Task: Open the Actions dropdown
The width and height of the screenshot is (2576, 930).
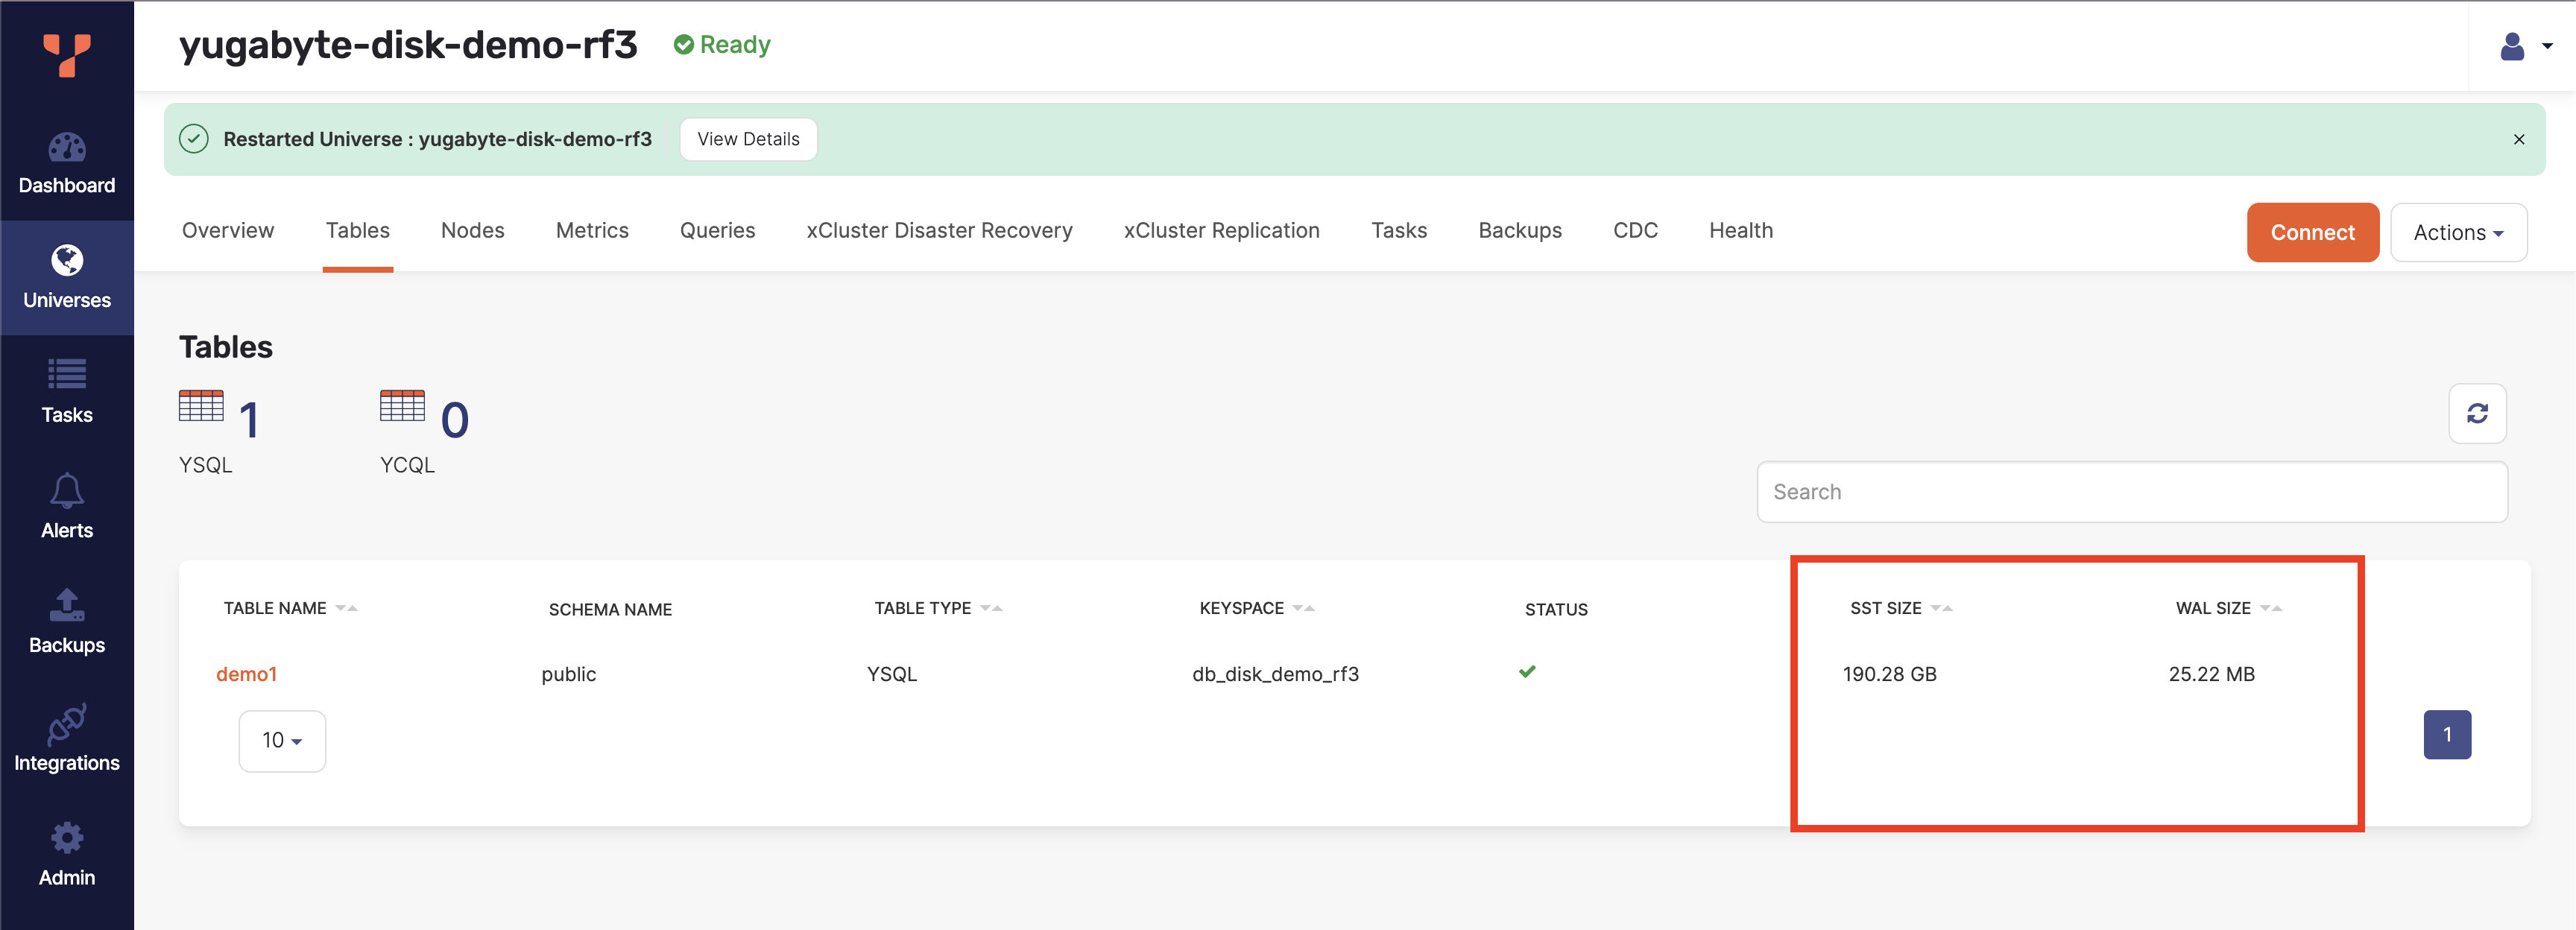Action: coord(2458,232)
